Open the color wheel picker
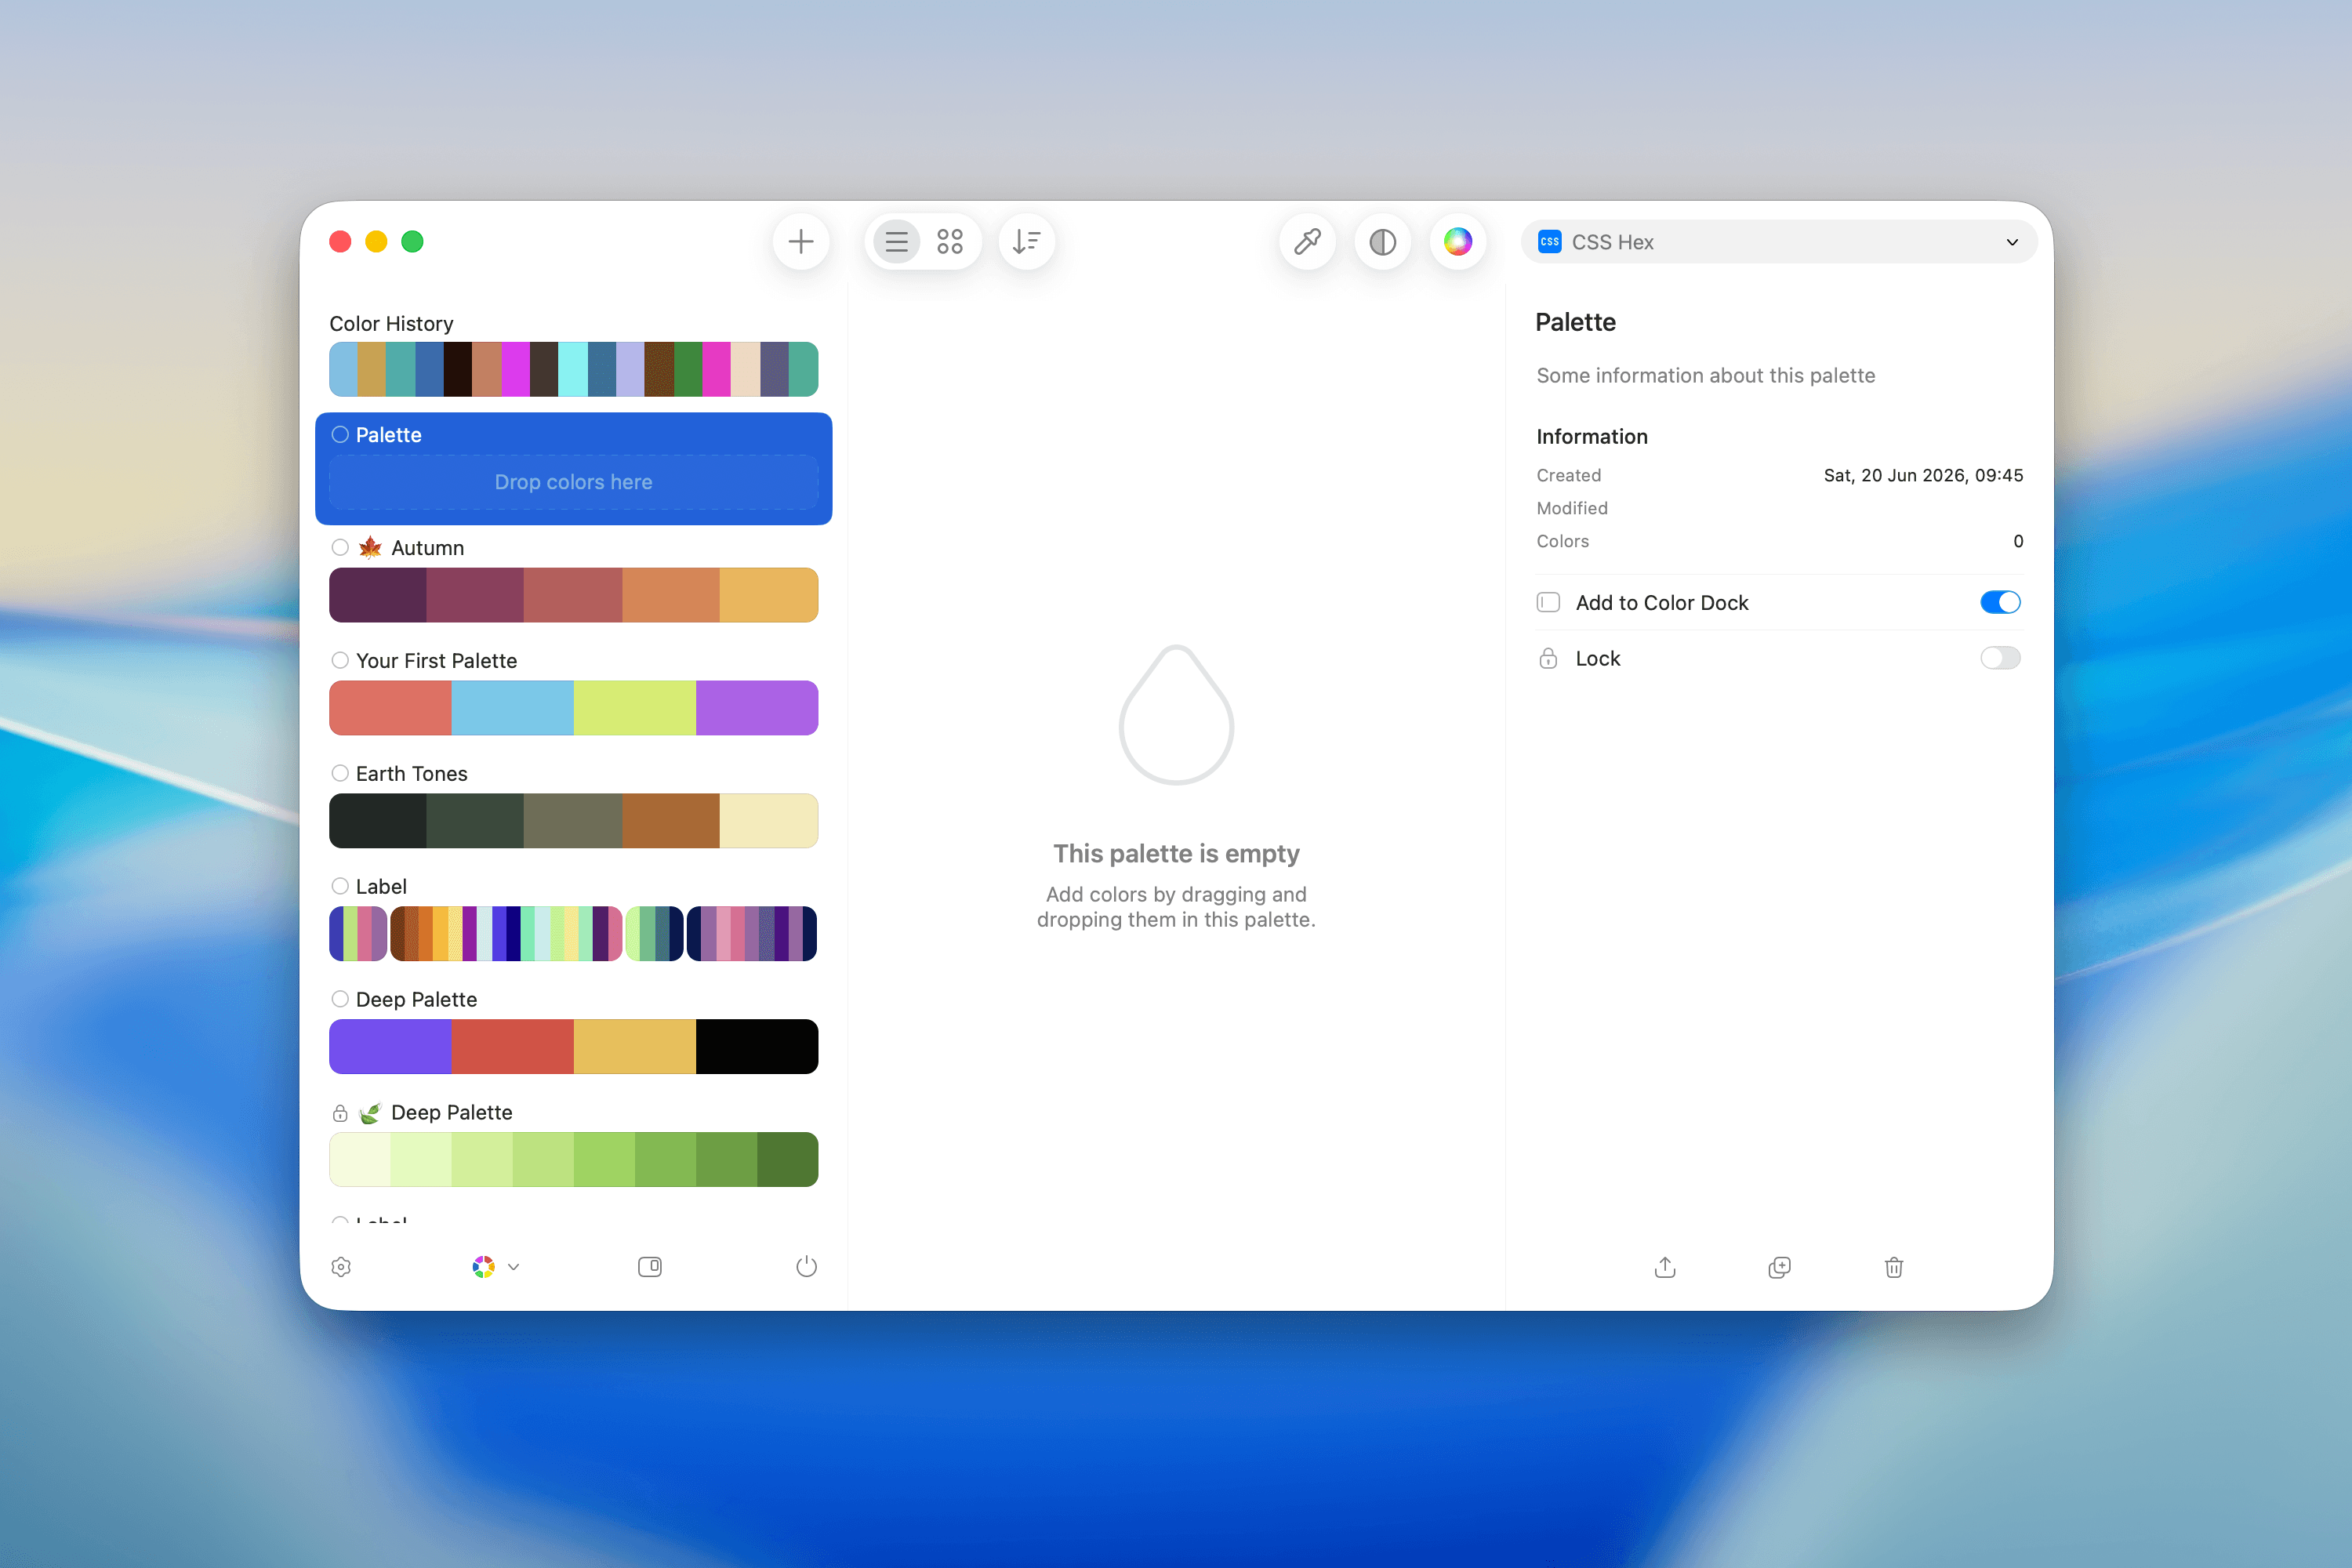Viewport: 2352px width, 1568px height. 1458,242
